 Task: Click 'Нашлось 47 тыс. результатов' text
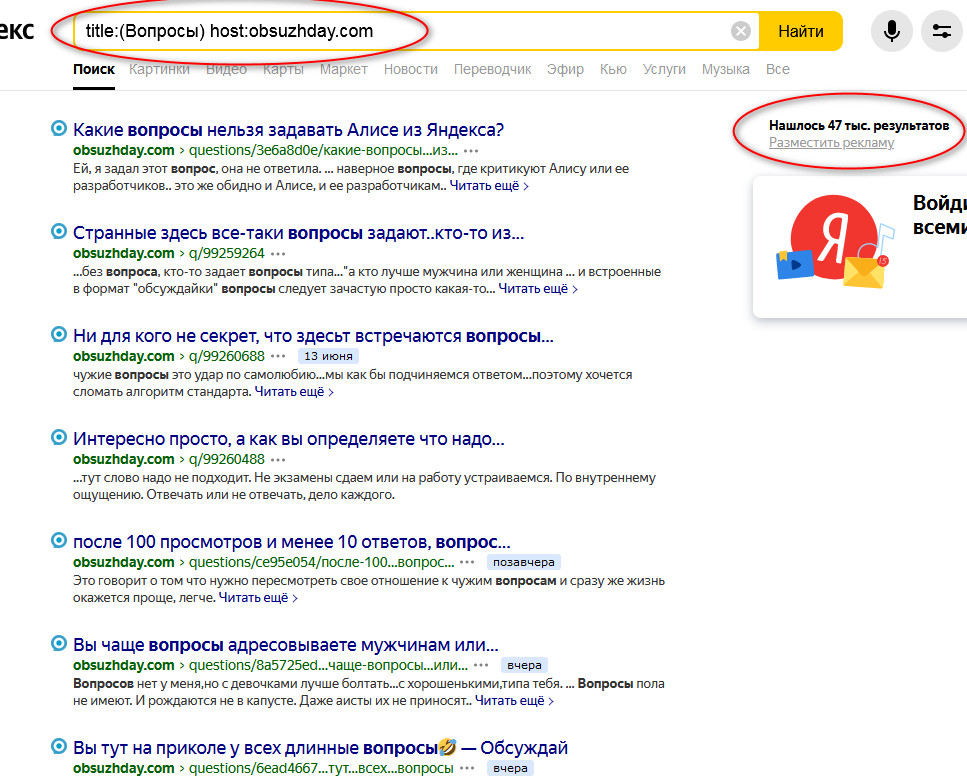point(858,125)
